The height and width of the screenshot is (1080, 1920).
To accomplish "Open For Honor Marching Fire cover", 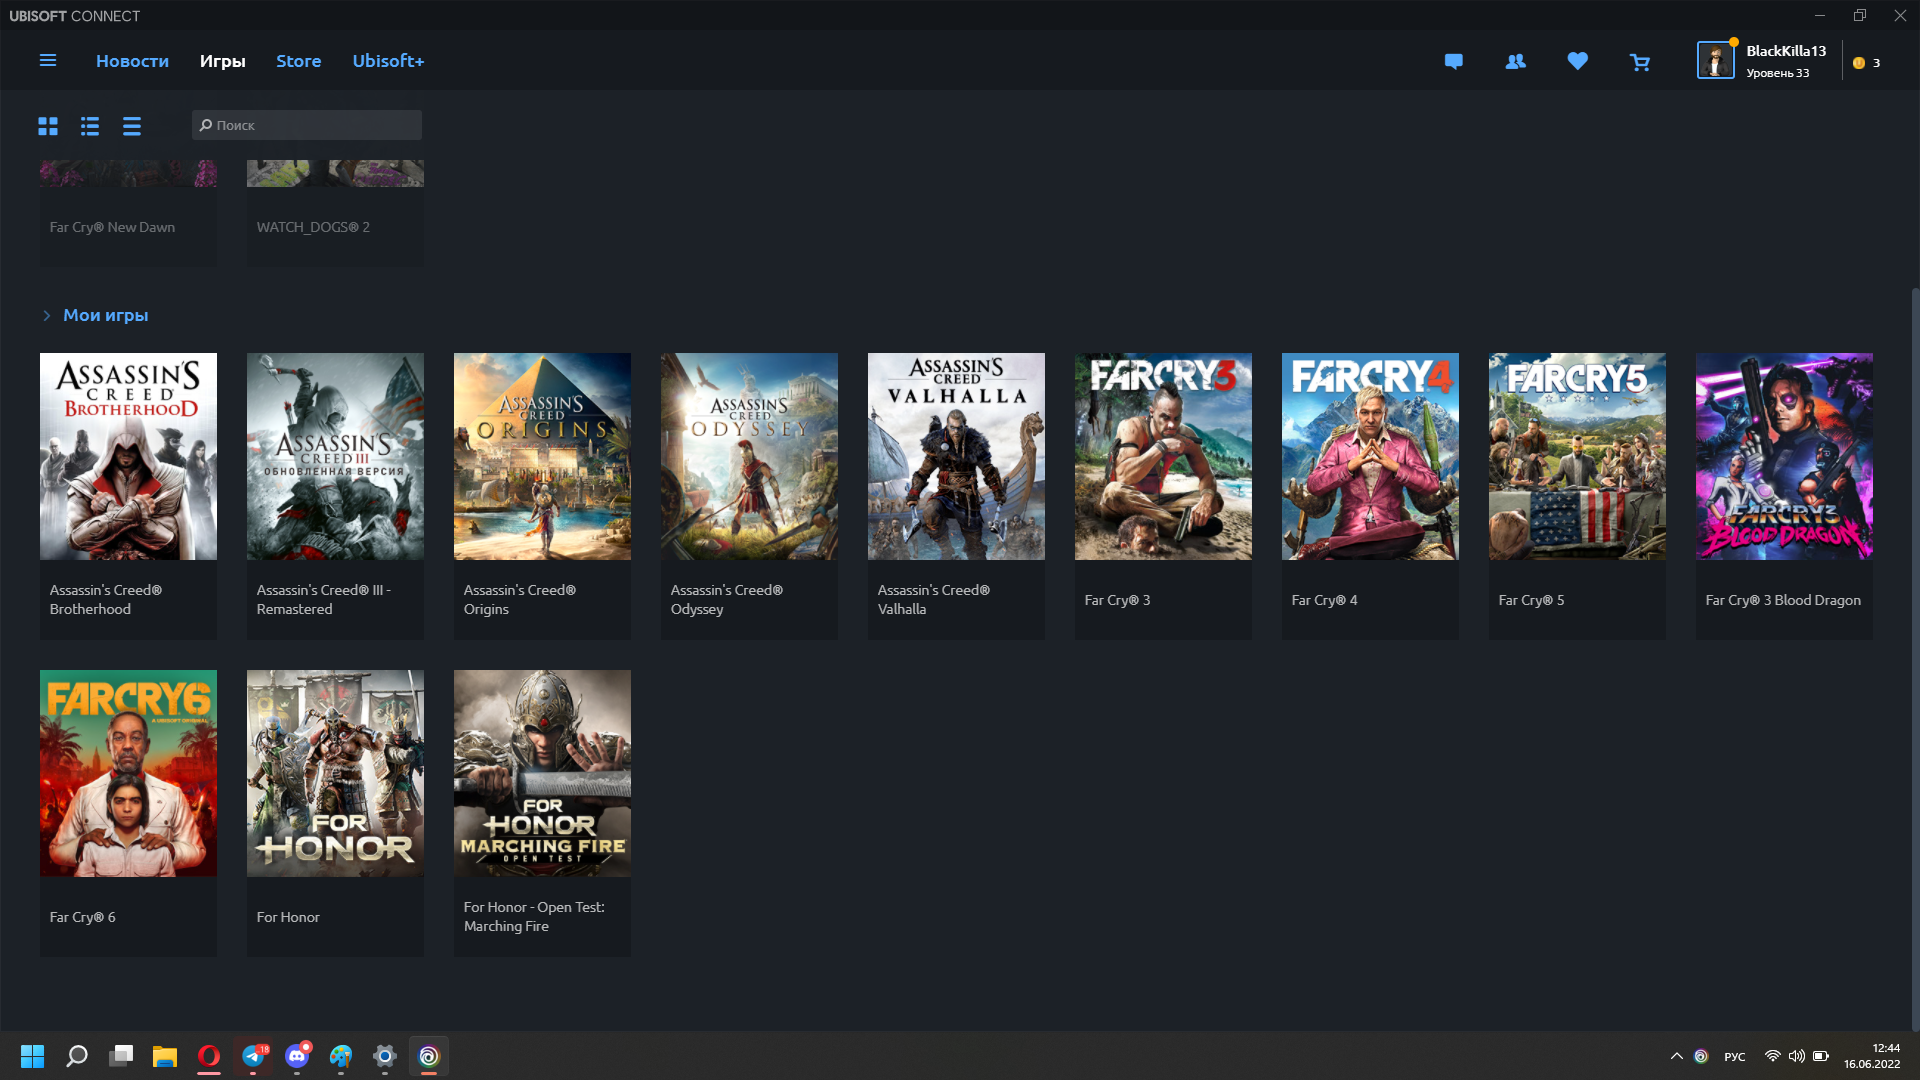I will [542, 773].
